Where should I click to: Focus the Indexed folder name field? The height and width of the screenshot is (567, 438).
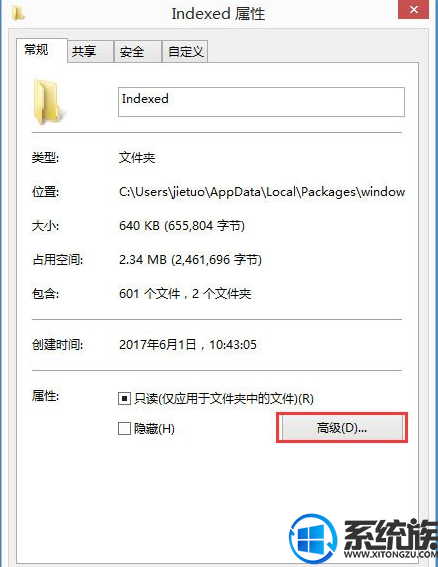point(261,102)
